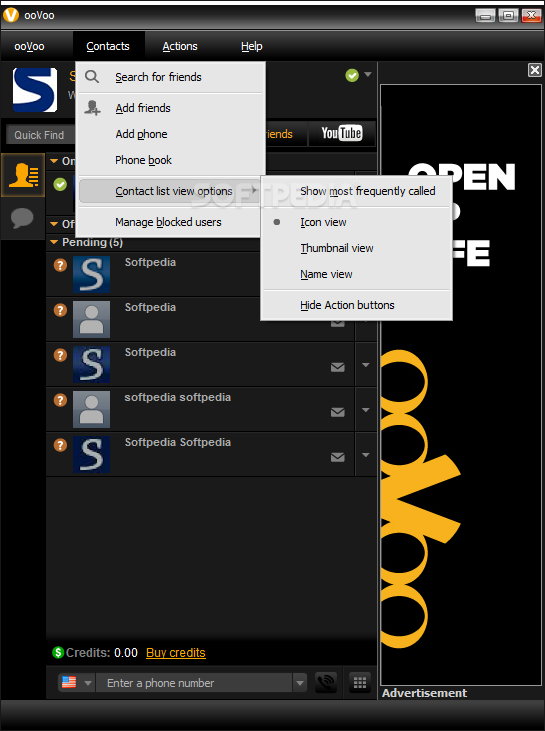
Task: Close the Contacts menu via its title
Action: pyautogui.click(x=108, y=46)
